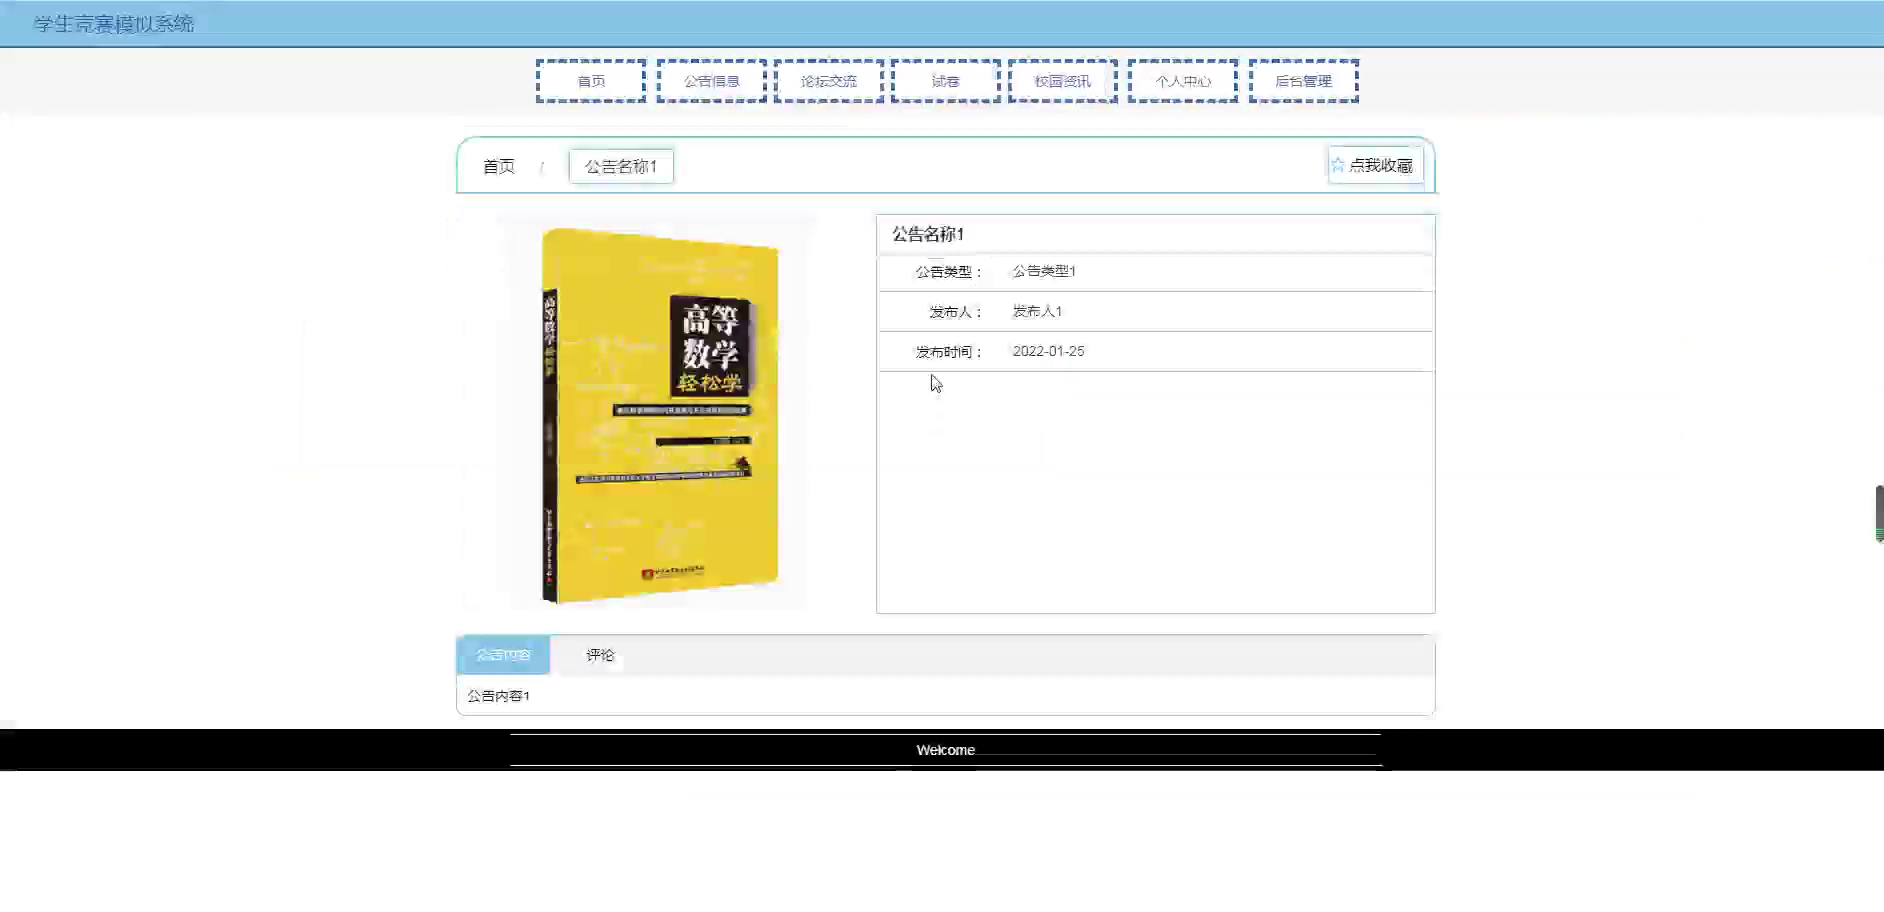Click the 点我收藏 button label
1884x912 pixels.
click(1381, 165)
